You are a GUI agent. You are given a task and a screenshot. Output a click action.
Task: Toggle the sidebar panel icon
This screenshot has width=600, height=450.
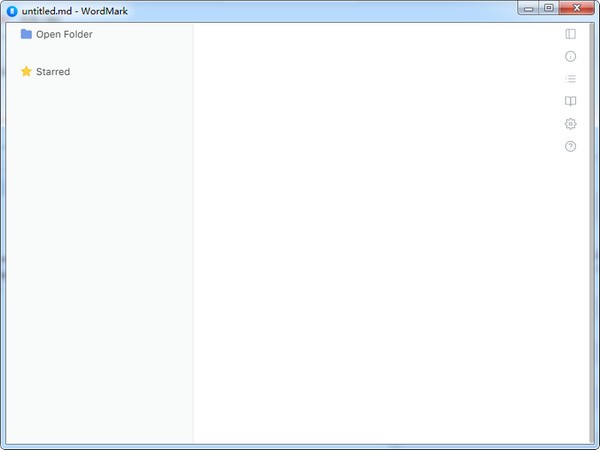coord(570,34)
